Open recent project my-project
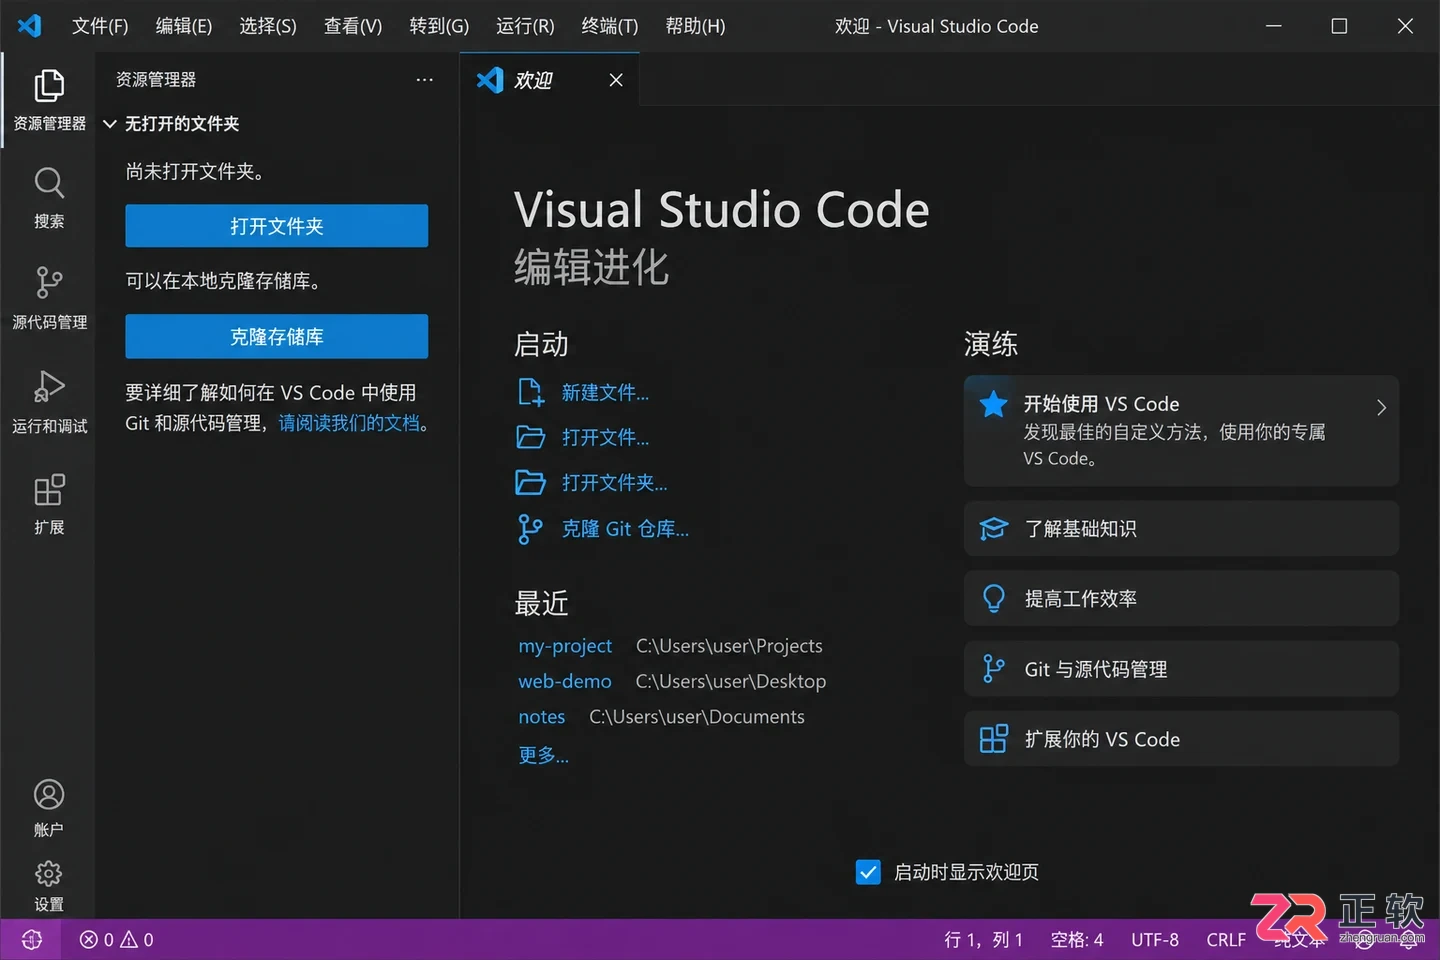 [565, 646]
